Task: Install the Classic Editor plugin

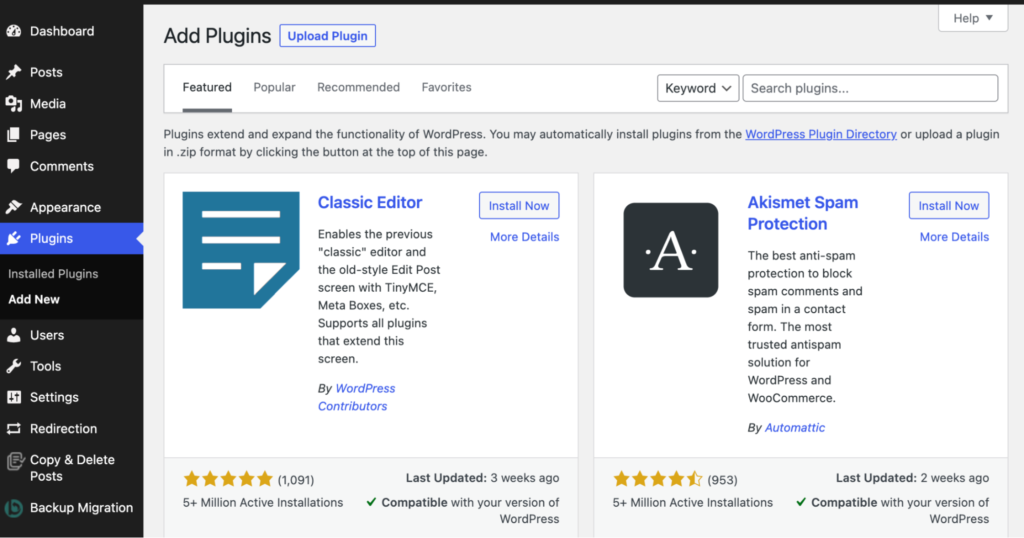Action: (519, 206)
